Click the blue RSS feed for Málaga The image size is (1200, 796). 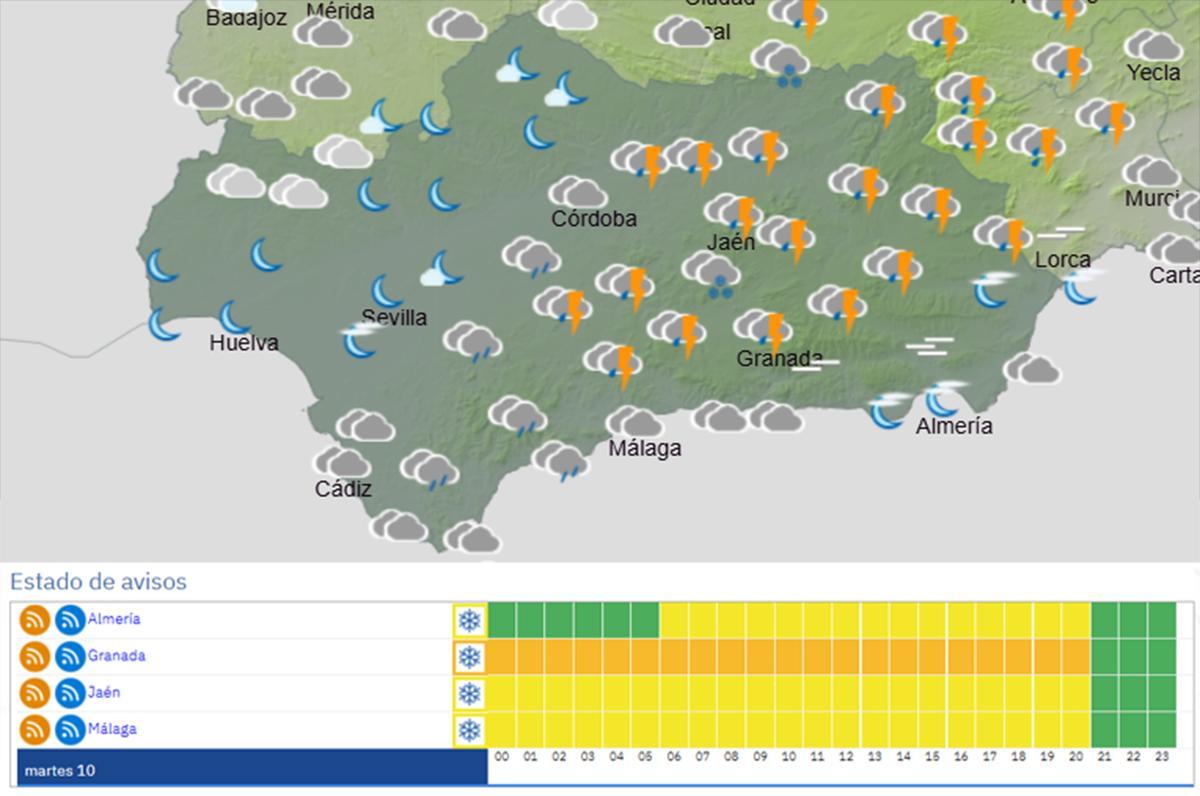68,729
